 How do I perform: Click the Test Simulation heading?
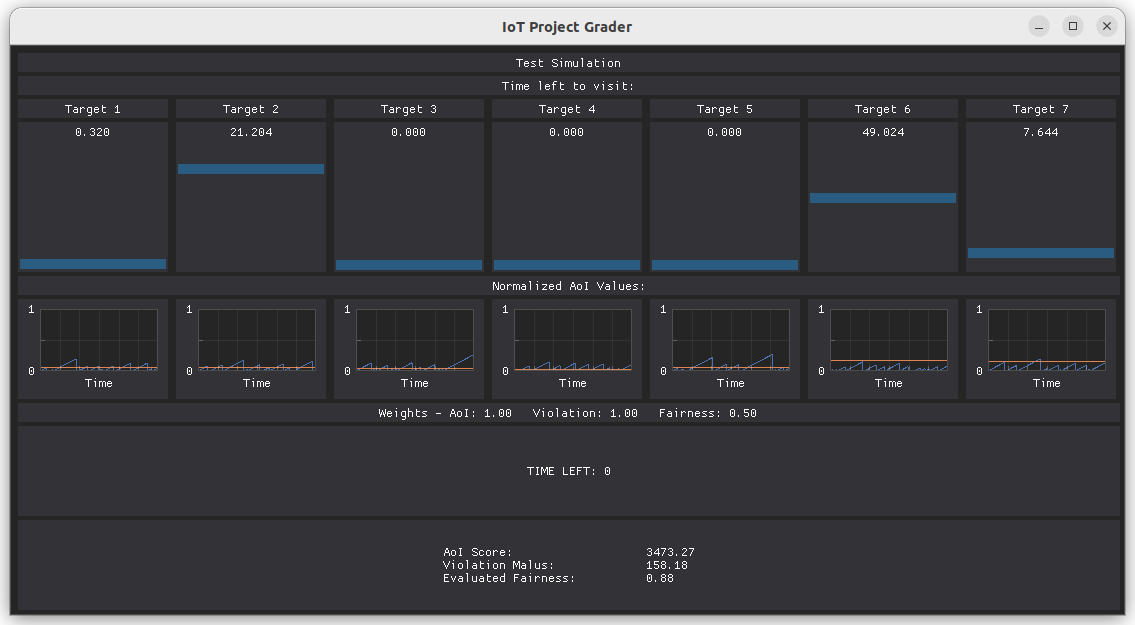567,62
